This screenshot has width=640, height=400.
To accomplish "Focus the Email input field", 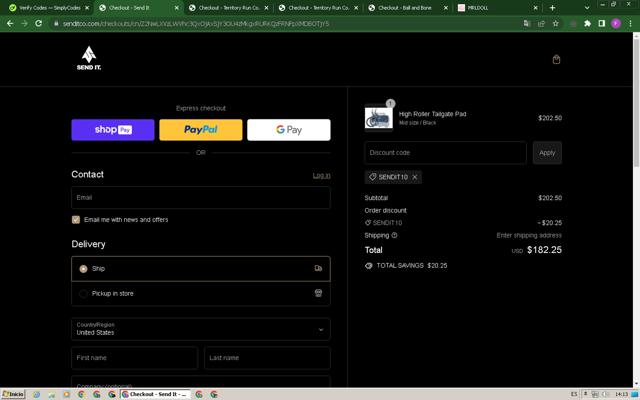I will pos(200,198).
